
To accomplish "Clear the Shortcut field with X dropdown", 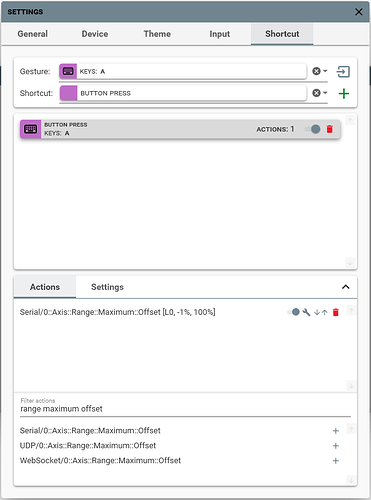I will click(x=320, y=93).
